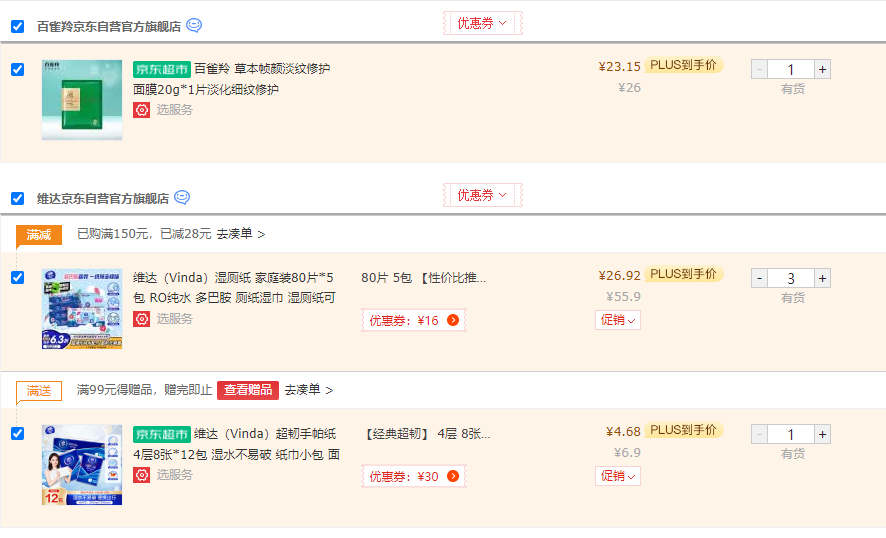Screen dimensions: 886x538
Task: Click 选服务 text for 维达手帕纸
Action: tap(175, 475)
